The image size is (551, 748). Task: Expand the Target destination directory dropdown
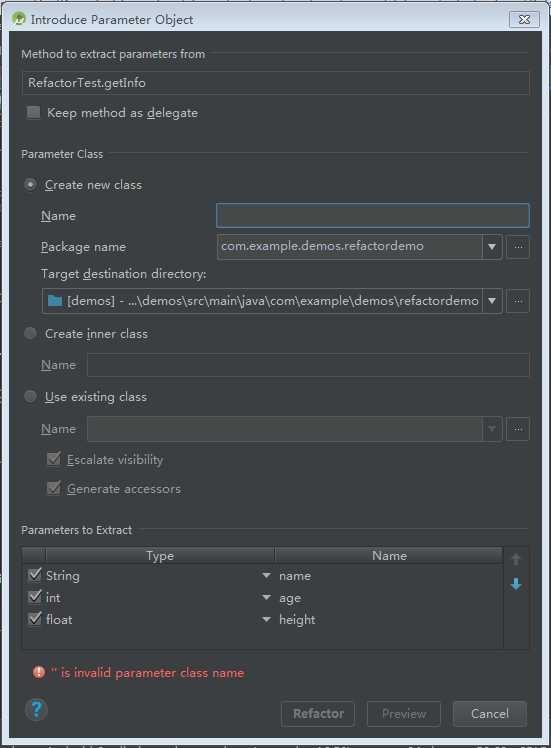[x=492, y=301]
